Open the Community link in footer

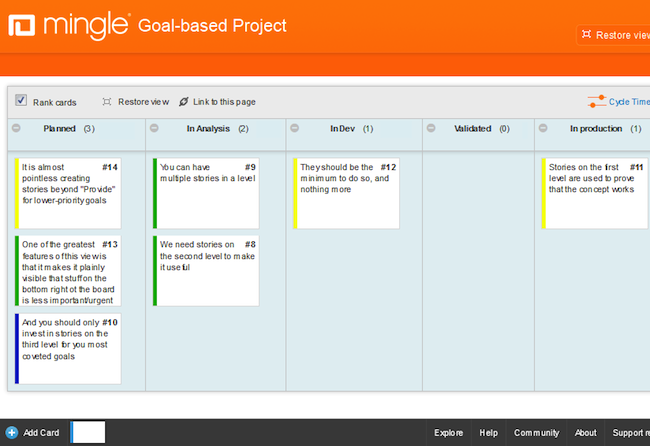536,433
